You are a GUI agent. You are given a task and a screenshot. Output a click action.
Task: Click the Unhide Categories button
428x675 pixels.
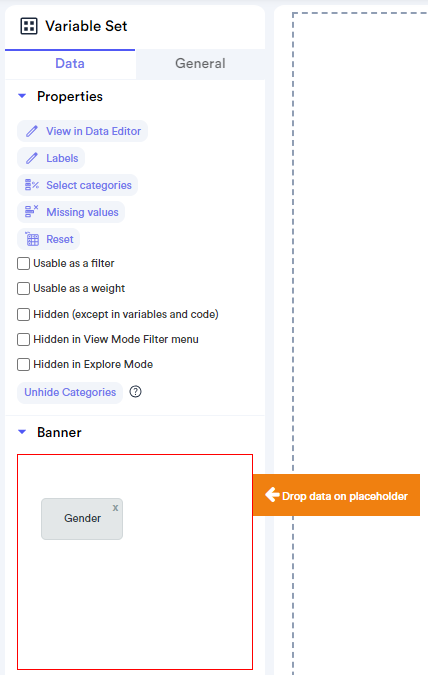(x=70, y=392)
